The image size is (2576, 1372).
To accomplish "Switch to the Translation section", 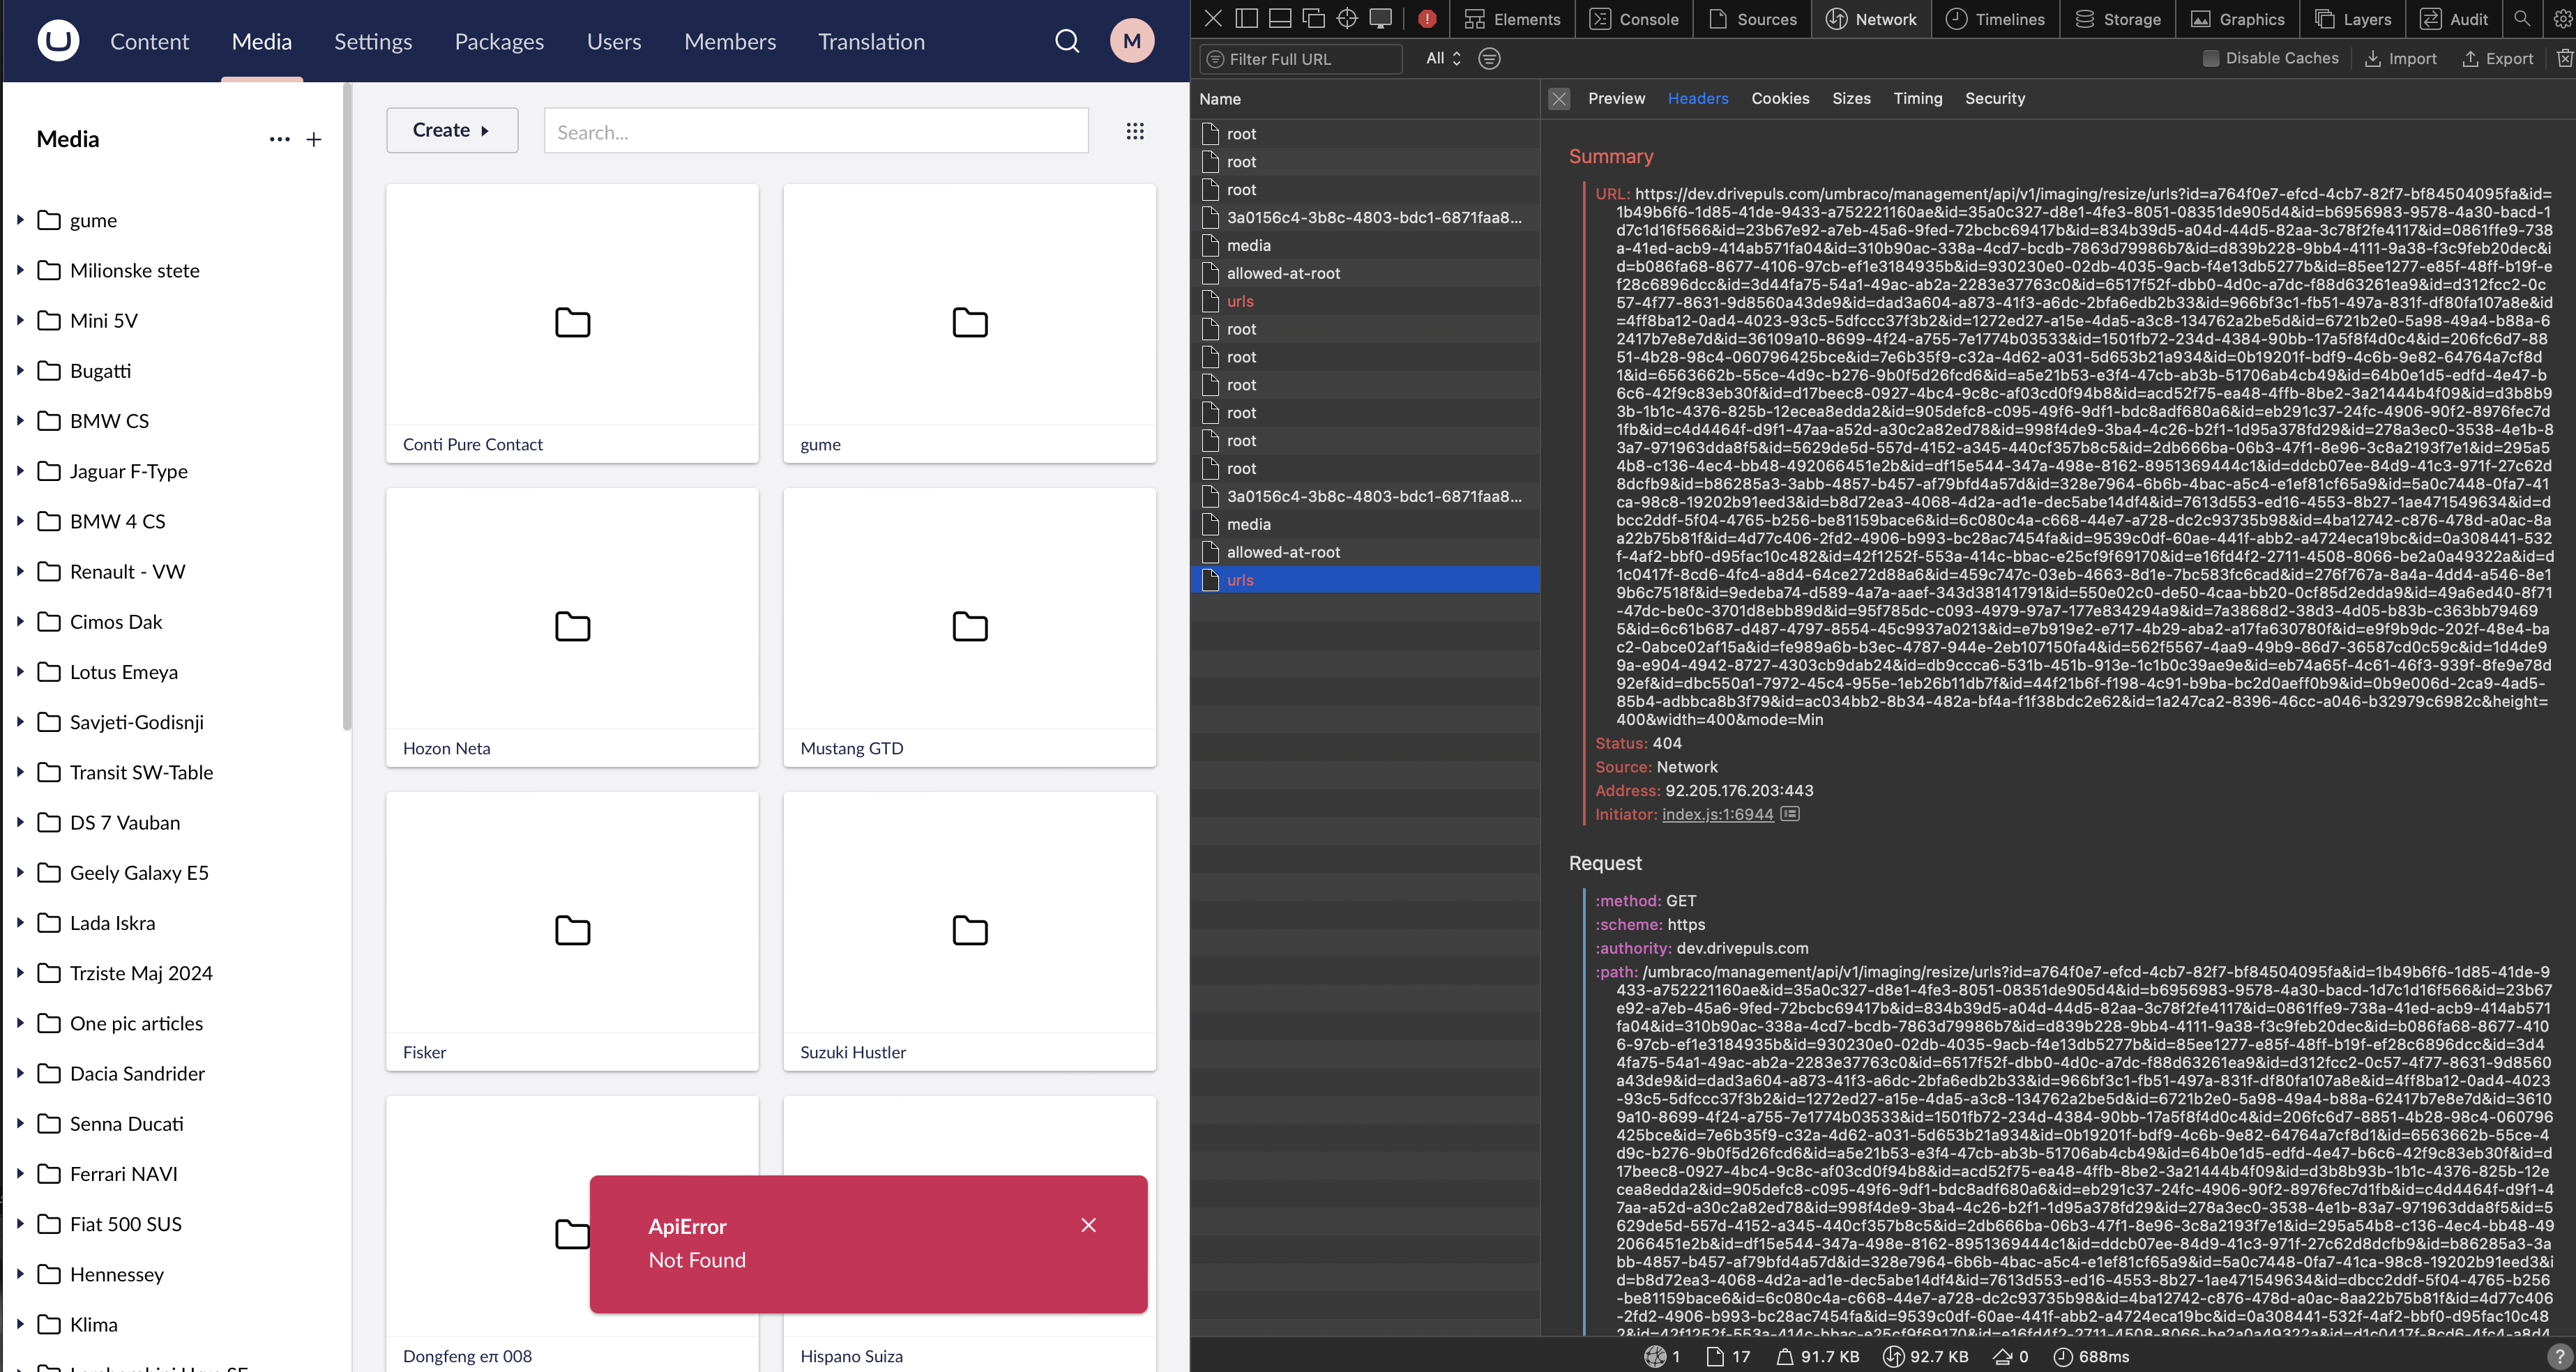I will click(871, 41).
